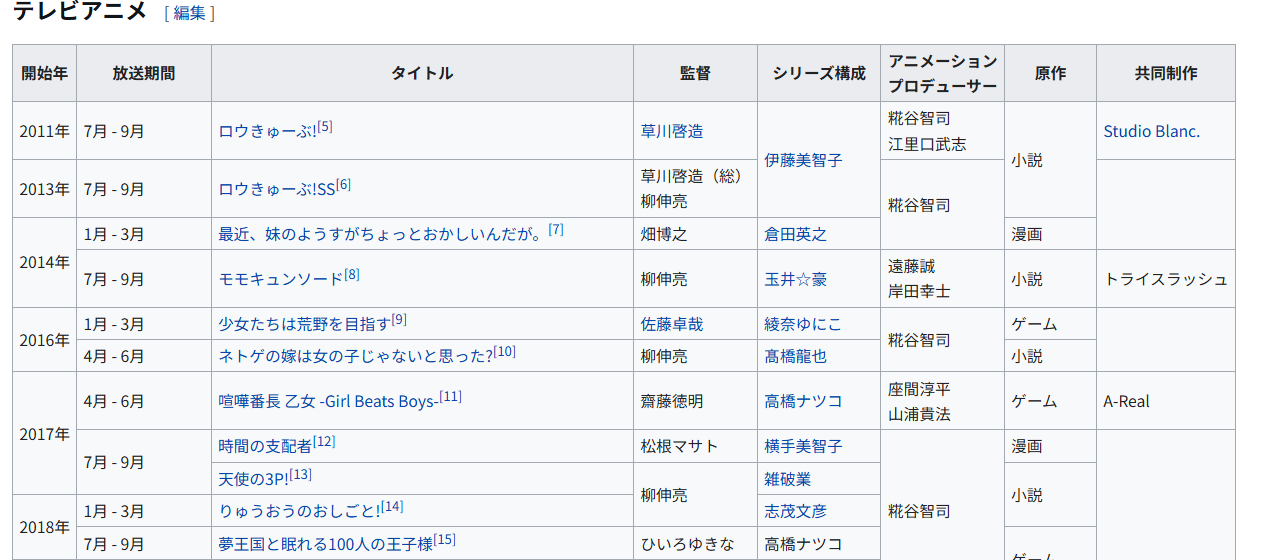1266x560 pixels.
Task: Click the 編集 edit link beside テレビアニメ
Action: point(189,13)
